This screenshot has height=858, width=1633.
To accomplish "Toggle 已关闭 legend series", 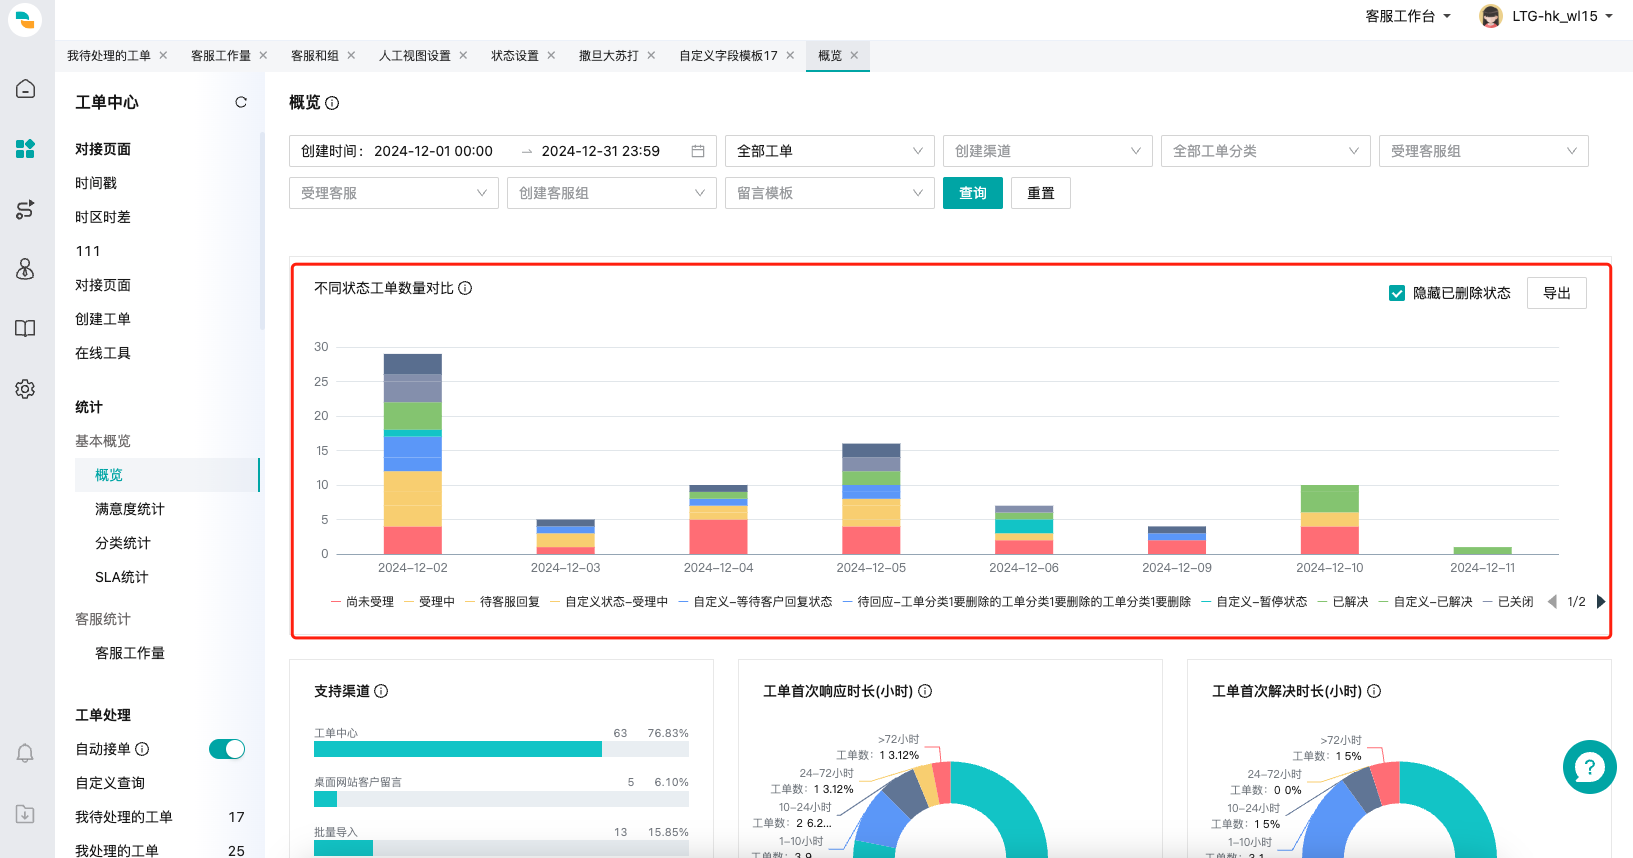I will 1508,602.
